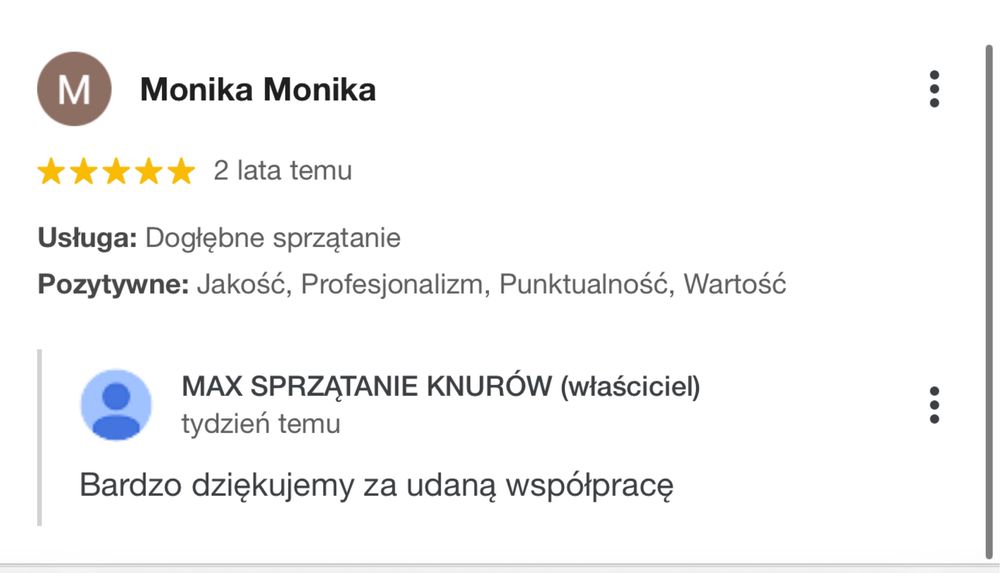This screenshot has width=1000, height=573.
Task: Click the "tydzień temu" reply timestamp
Action: [260, 424]
